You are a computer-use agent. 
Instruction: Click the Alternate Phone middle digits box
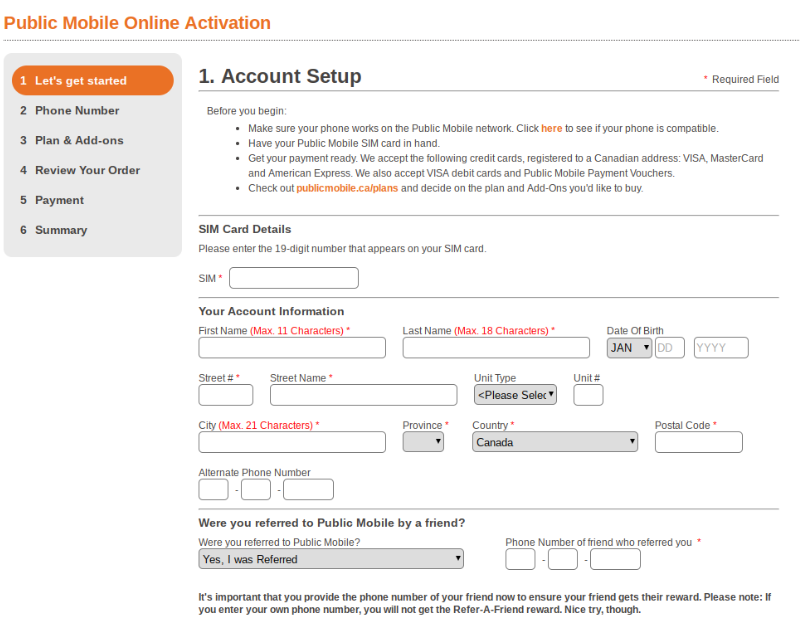click(256, 490)
